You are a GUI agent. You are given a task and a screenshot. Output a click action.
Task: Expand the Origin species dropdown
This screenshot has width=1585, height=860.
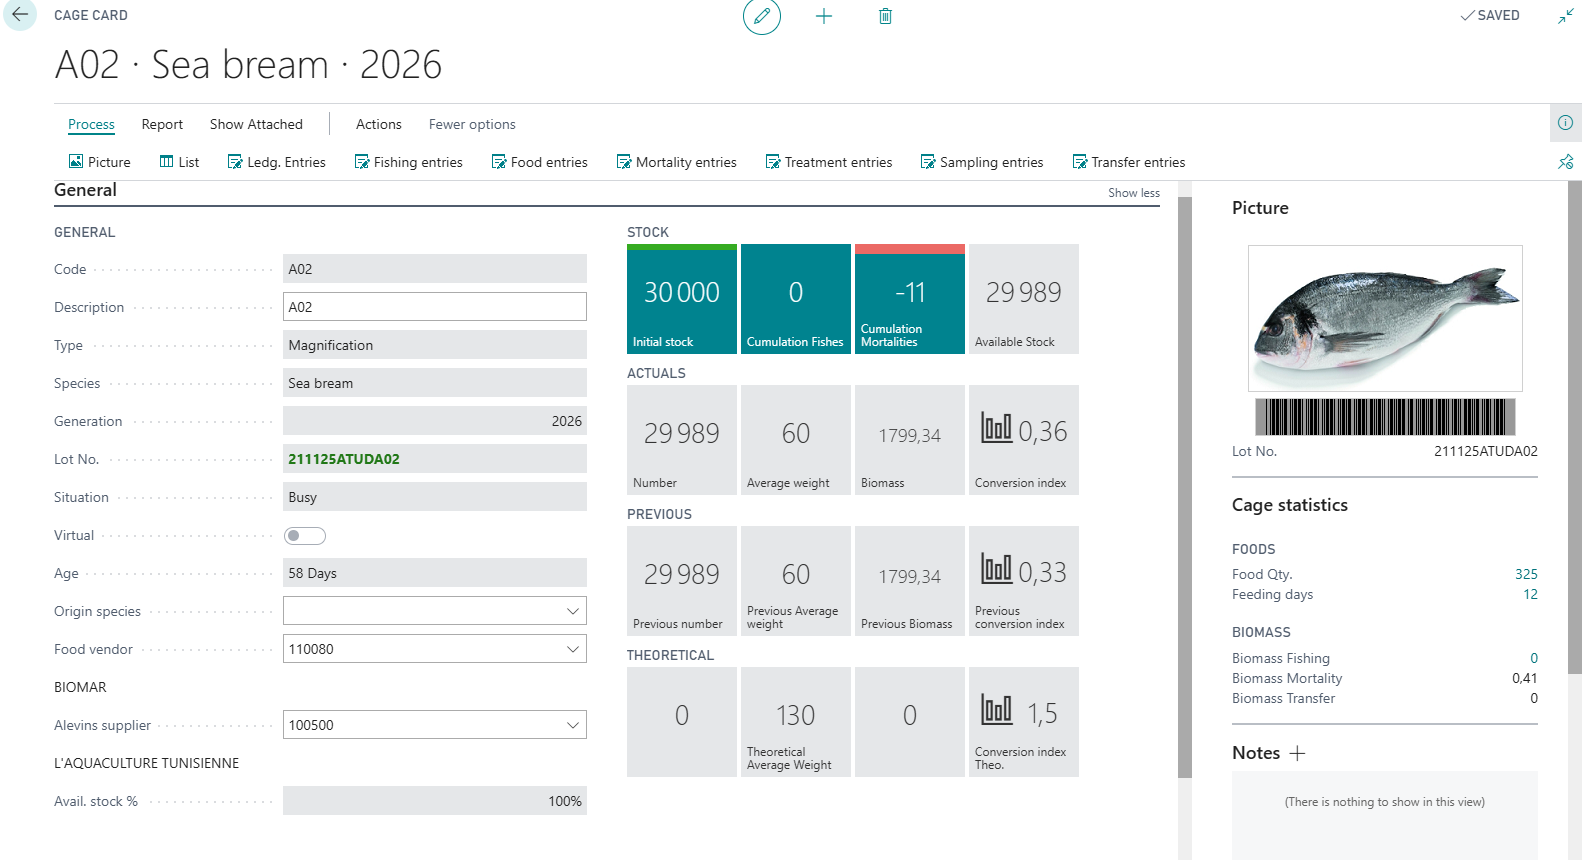pyautogui.click(x=572, y=611)
